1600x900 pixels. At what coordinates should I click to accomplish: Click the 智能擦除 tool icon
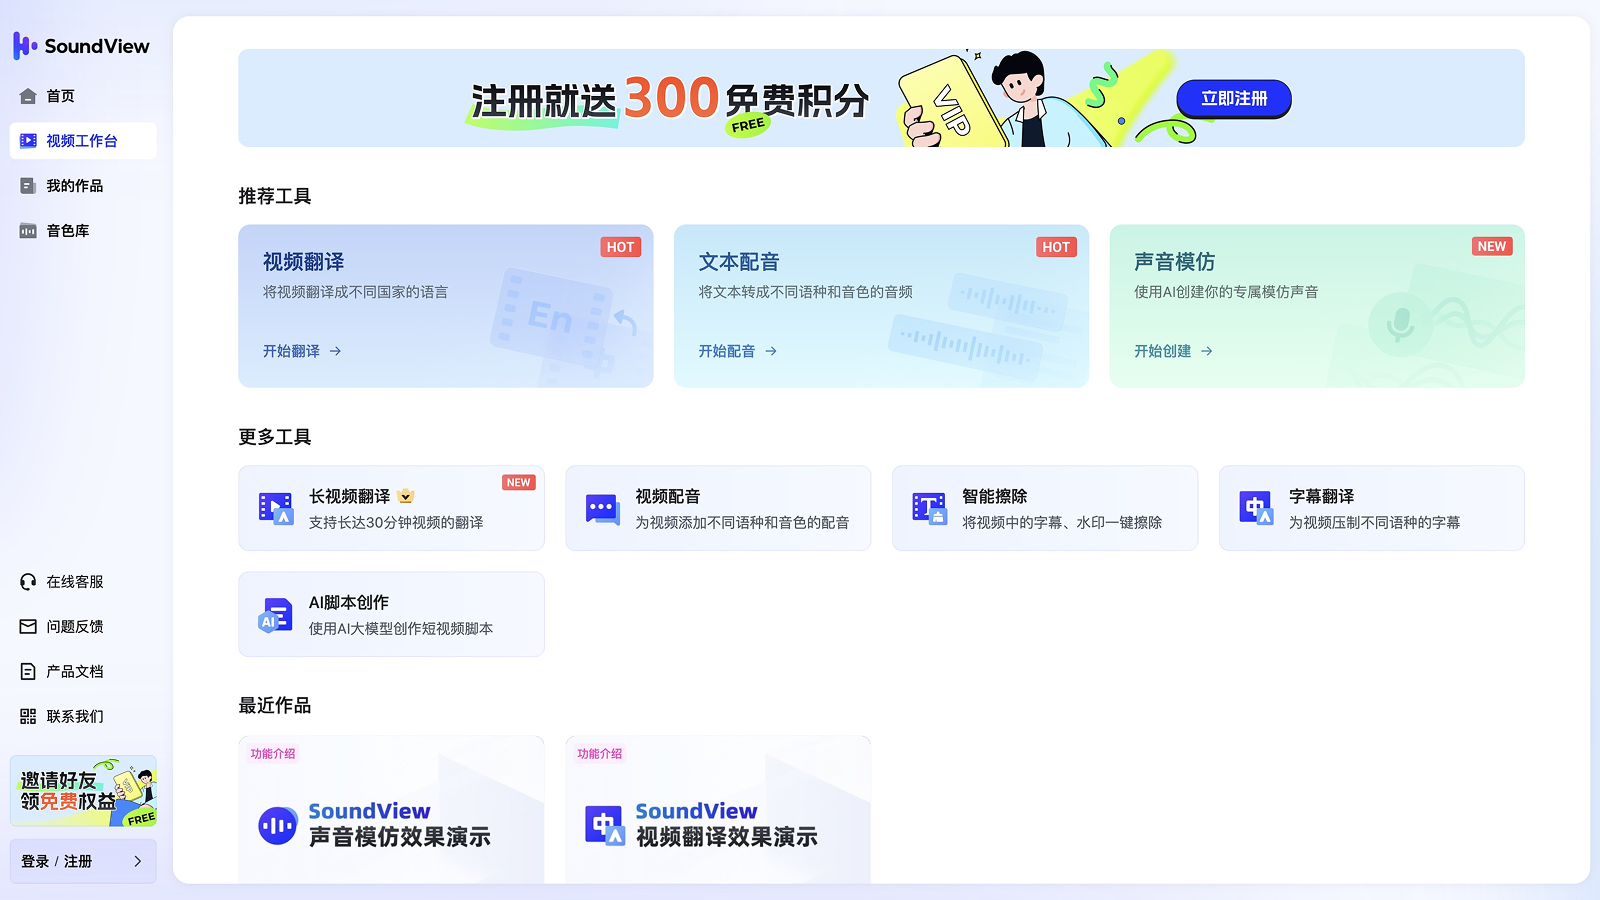click(x=928, y=507)
